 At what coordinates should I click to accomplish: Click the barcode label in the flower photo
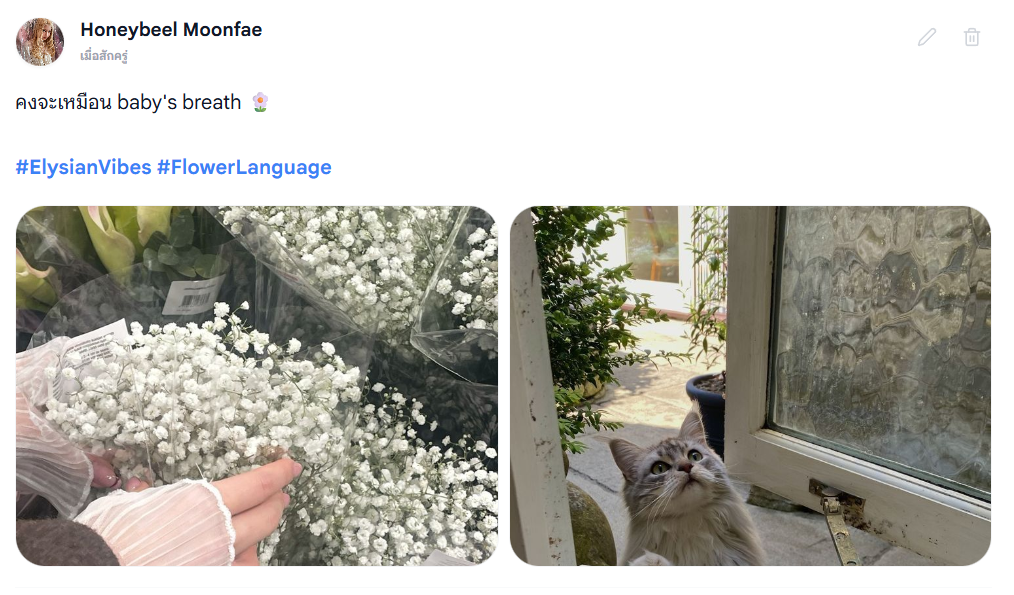[193, 296]
